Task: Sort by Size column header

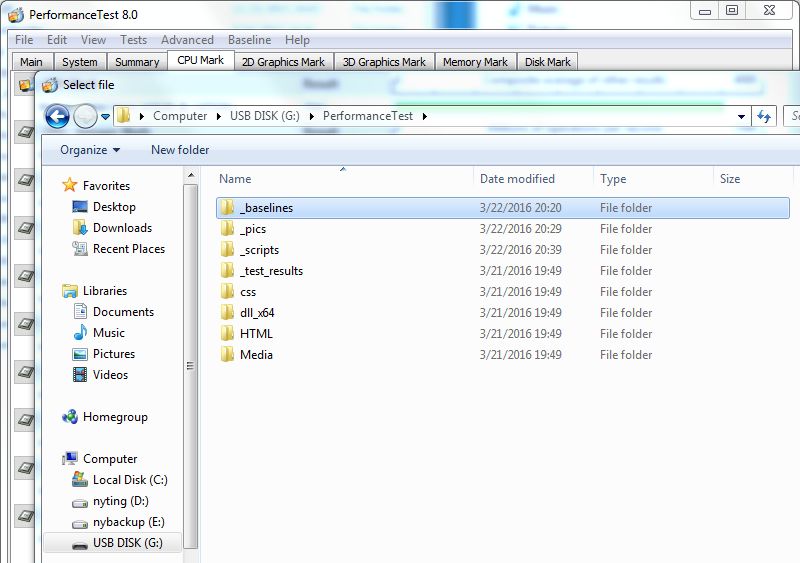Action: [730, 179]
